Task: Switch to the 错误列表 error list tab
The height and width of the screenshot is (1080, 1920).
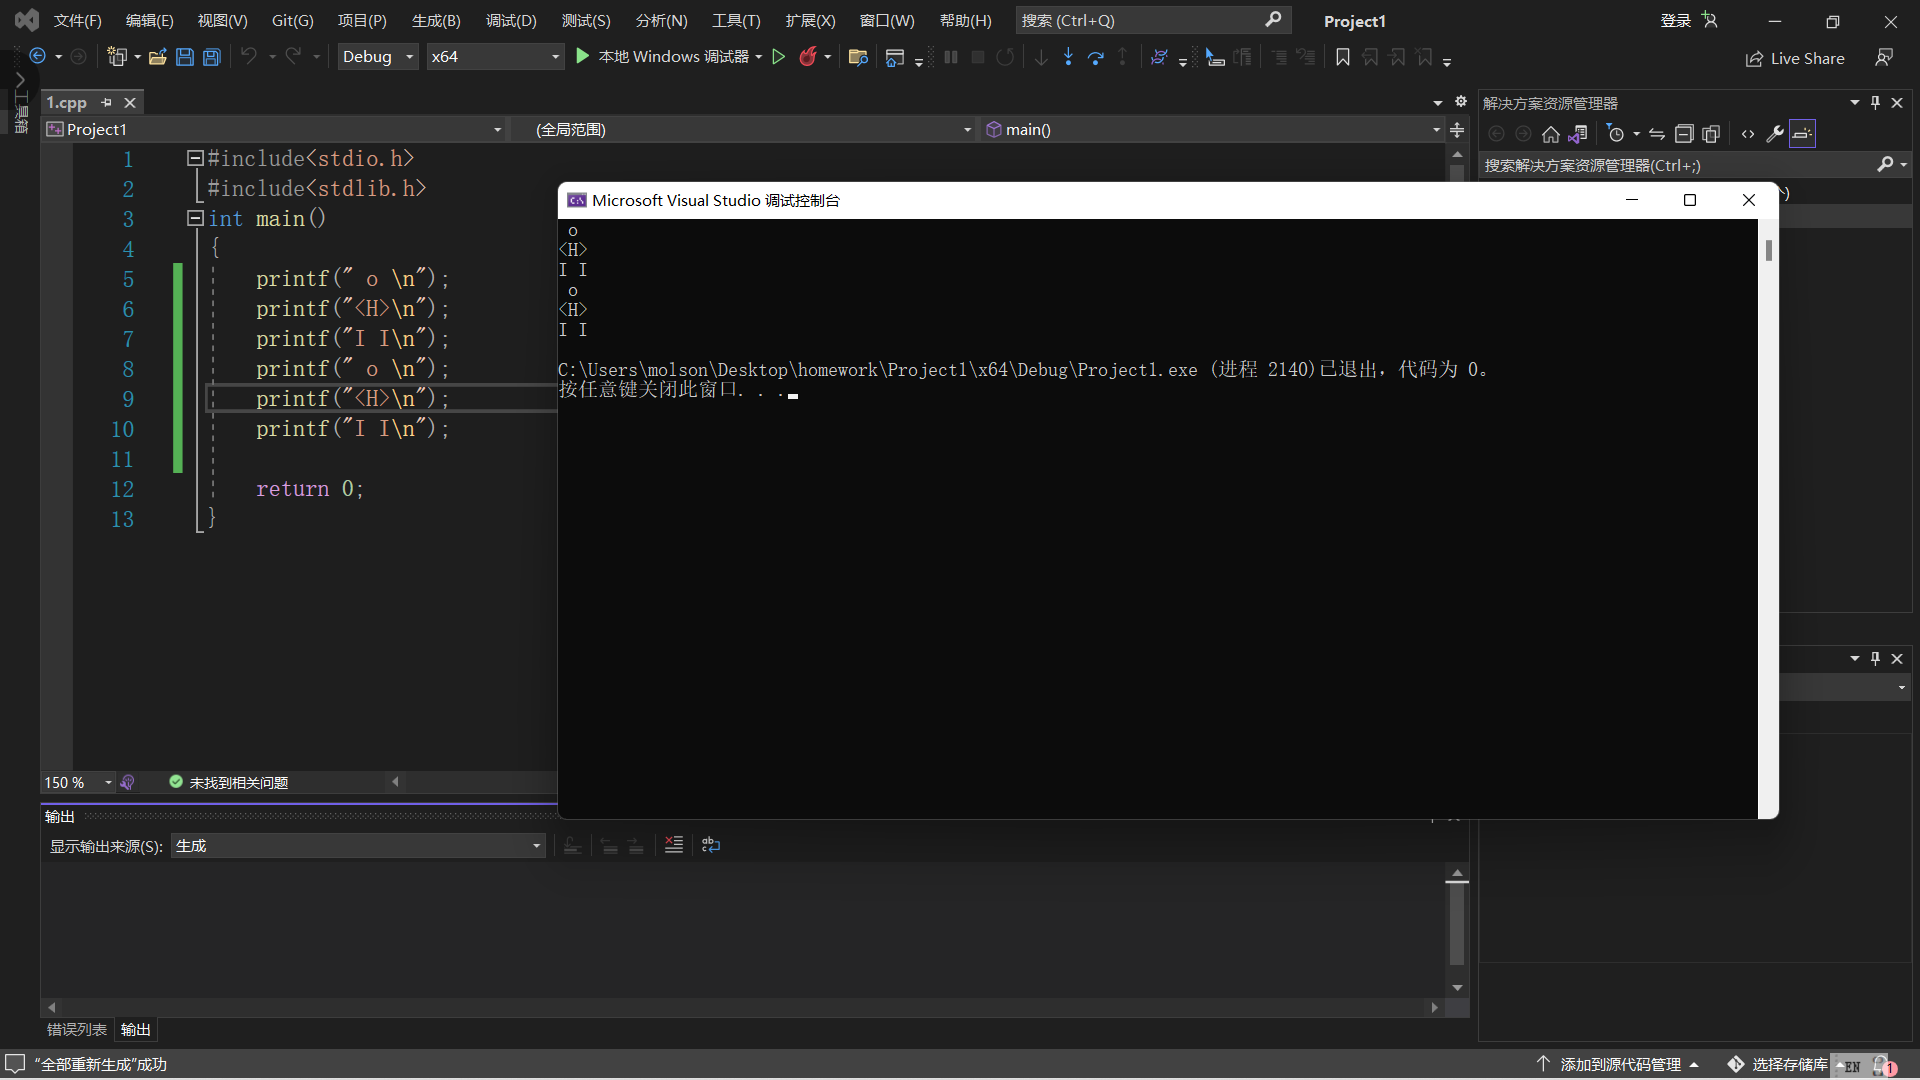Action: tap(77, 1029)
